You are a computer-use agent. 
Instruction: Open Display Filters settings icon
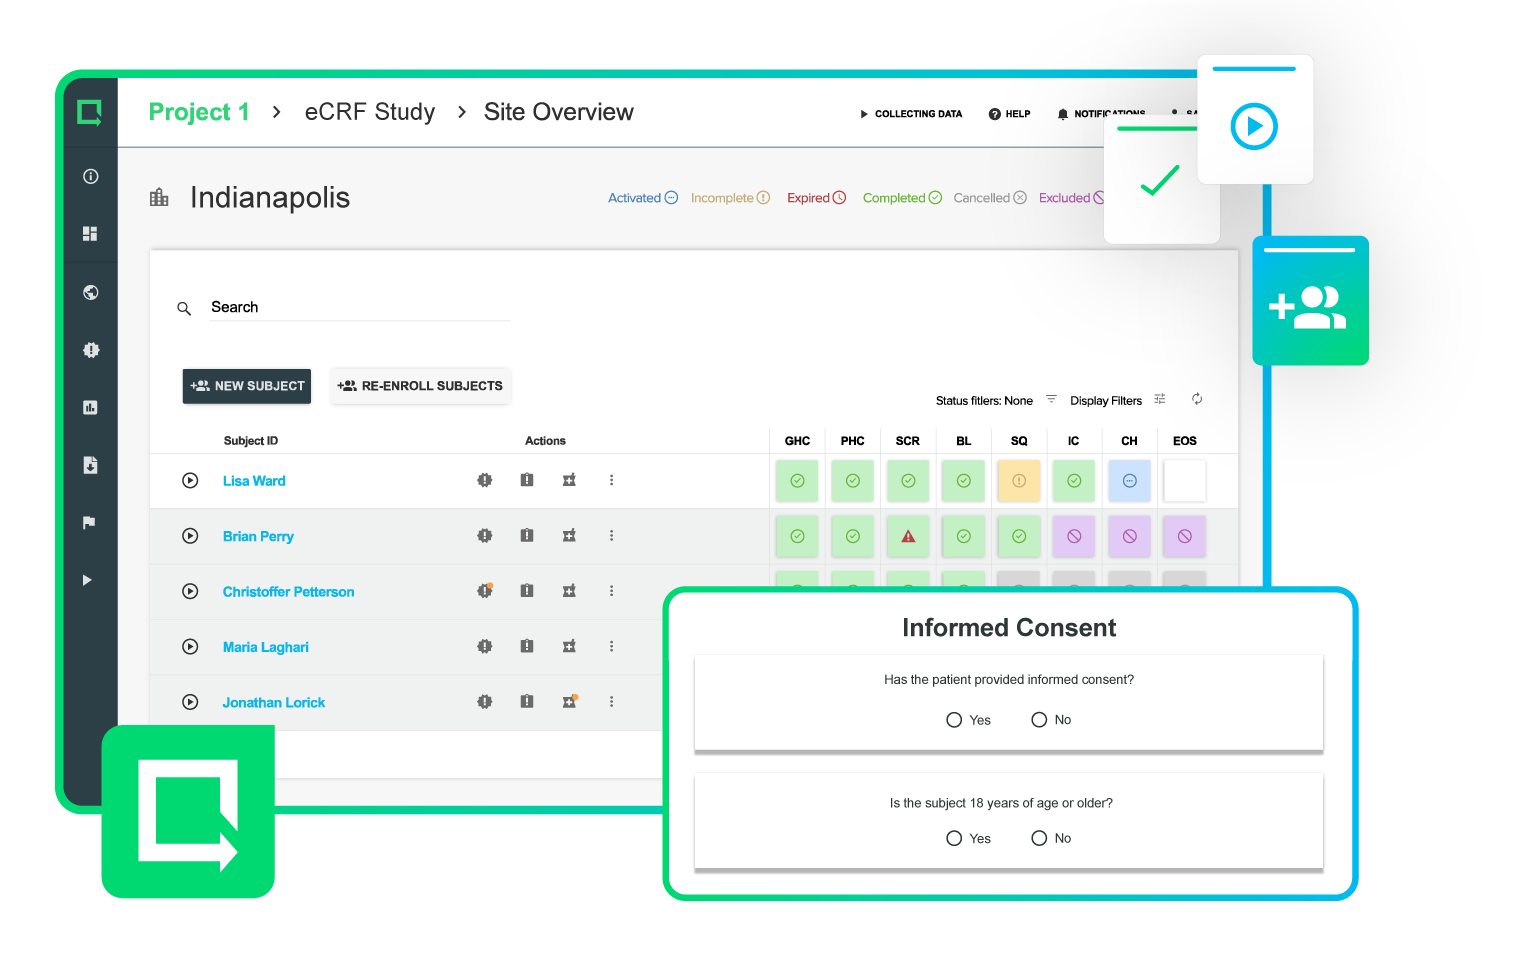pyautogui.click(x=1159, y=398)
